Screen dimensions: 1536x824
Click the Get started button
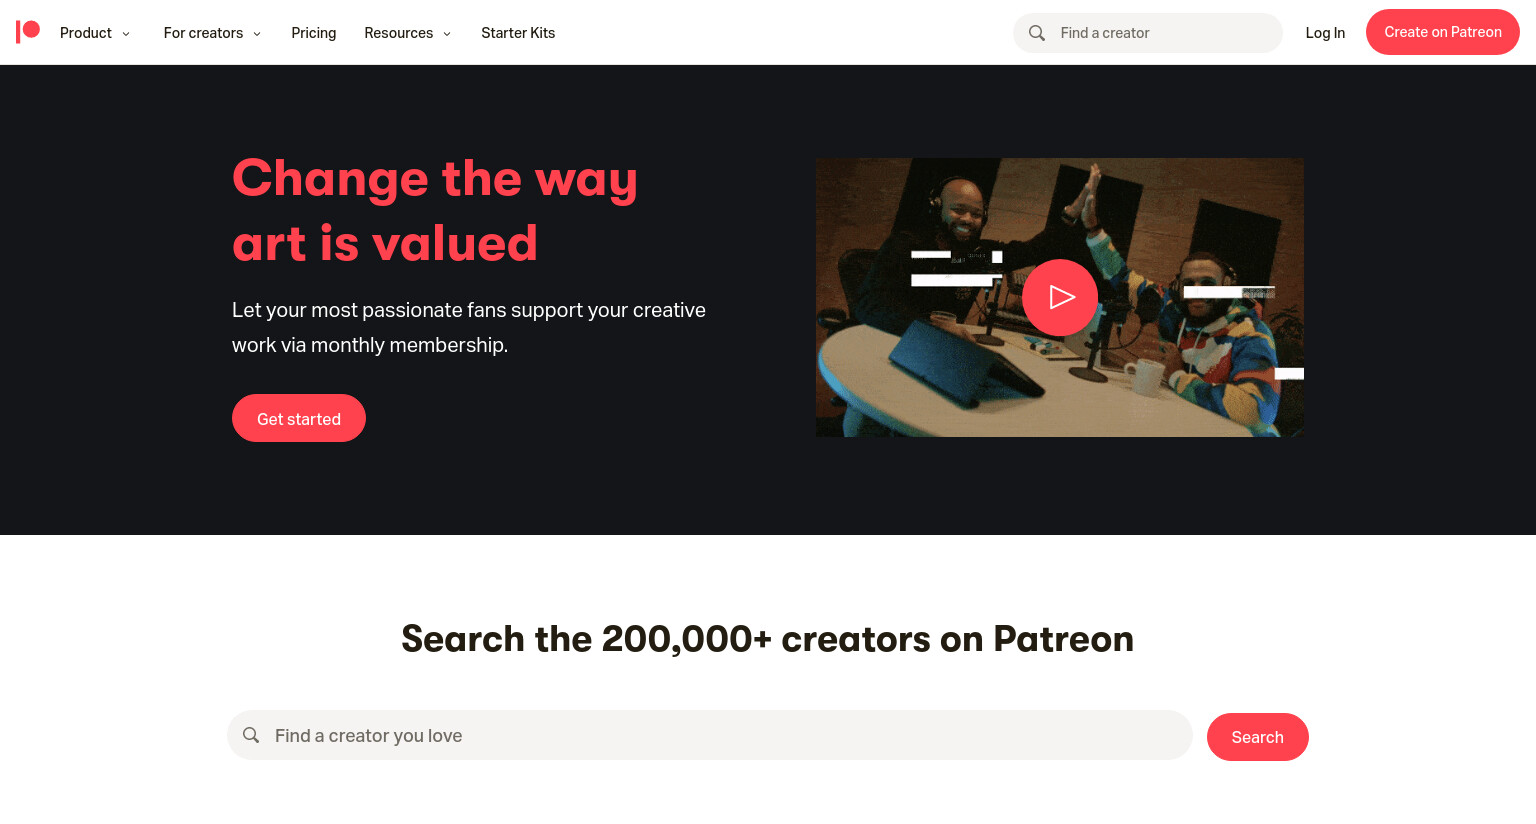(x=299, y=418)
